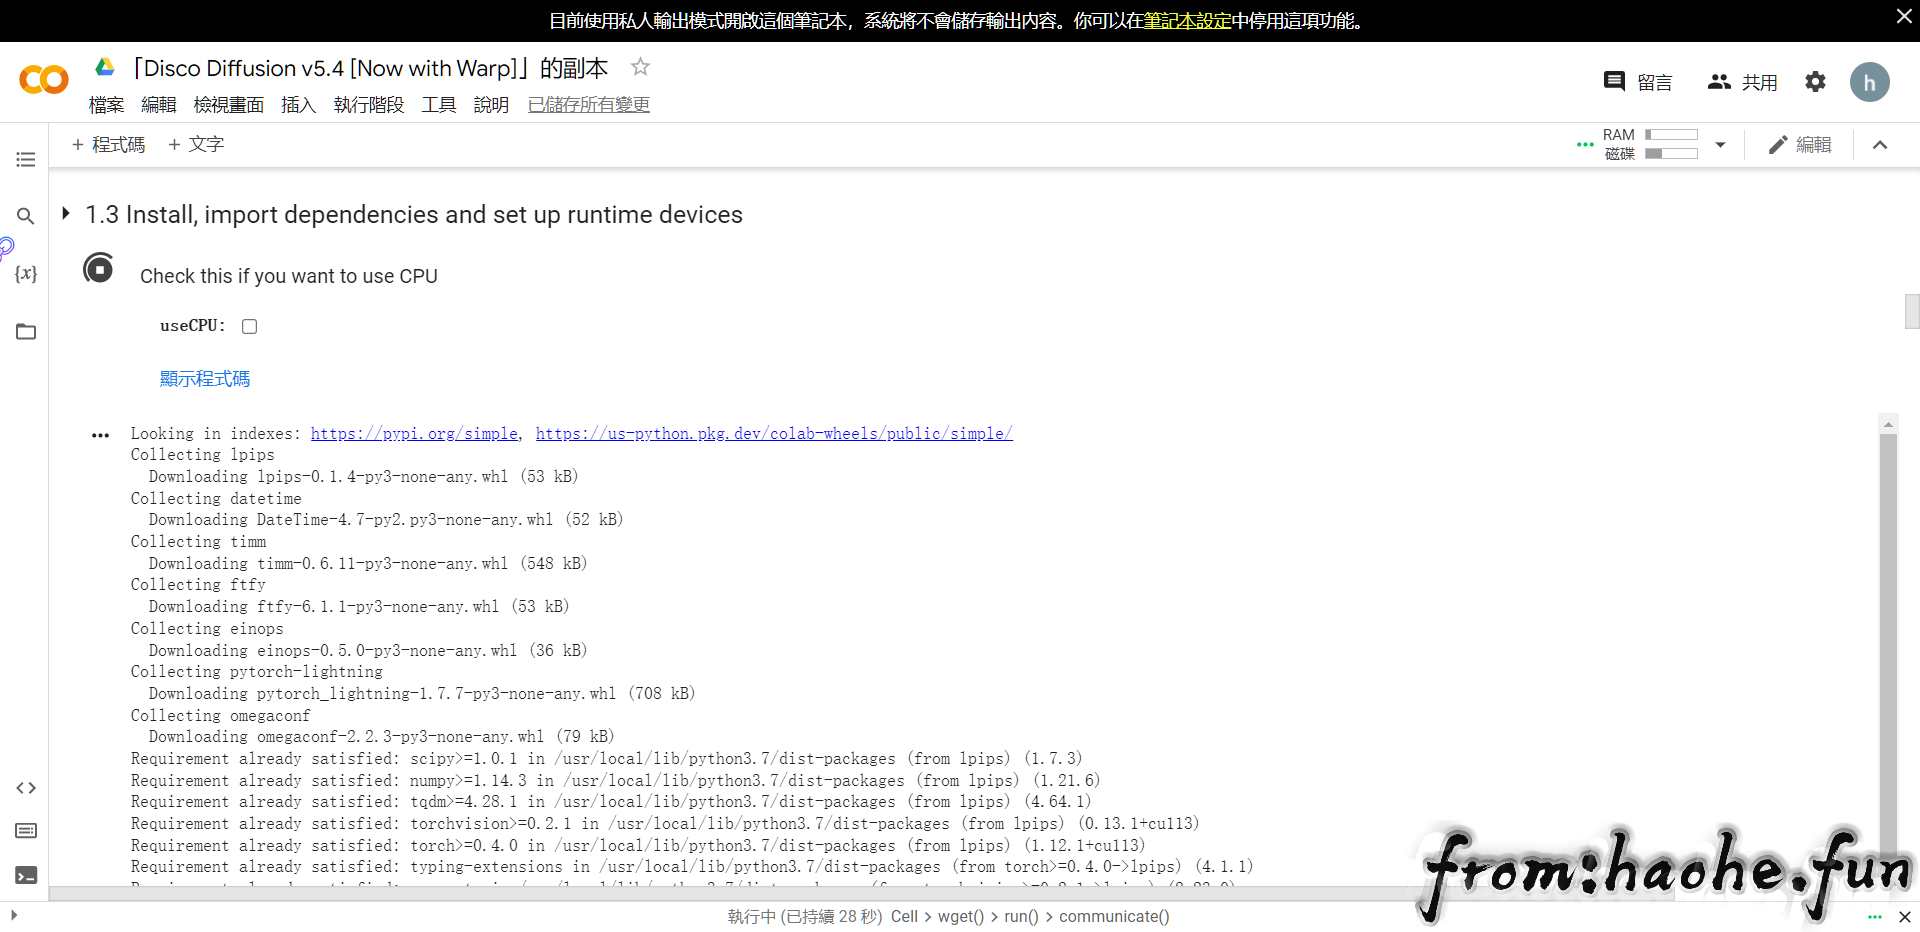
Task: Open the pypi.org/simple index link
Action: coord(414,434)
